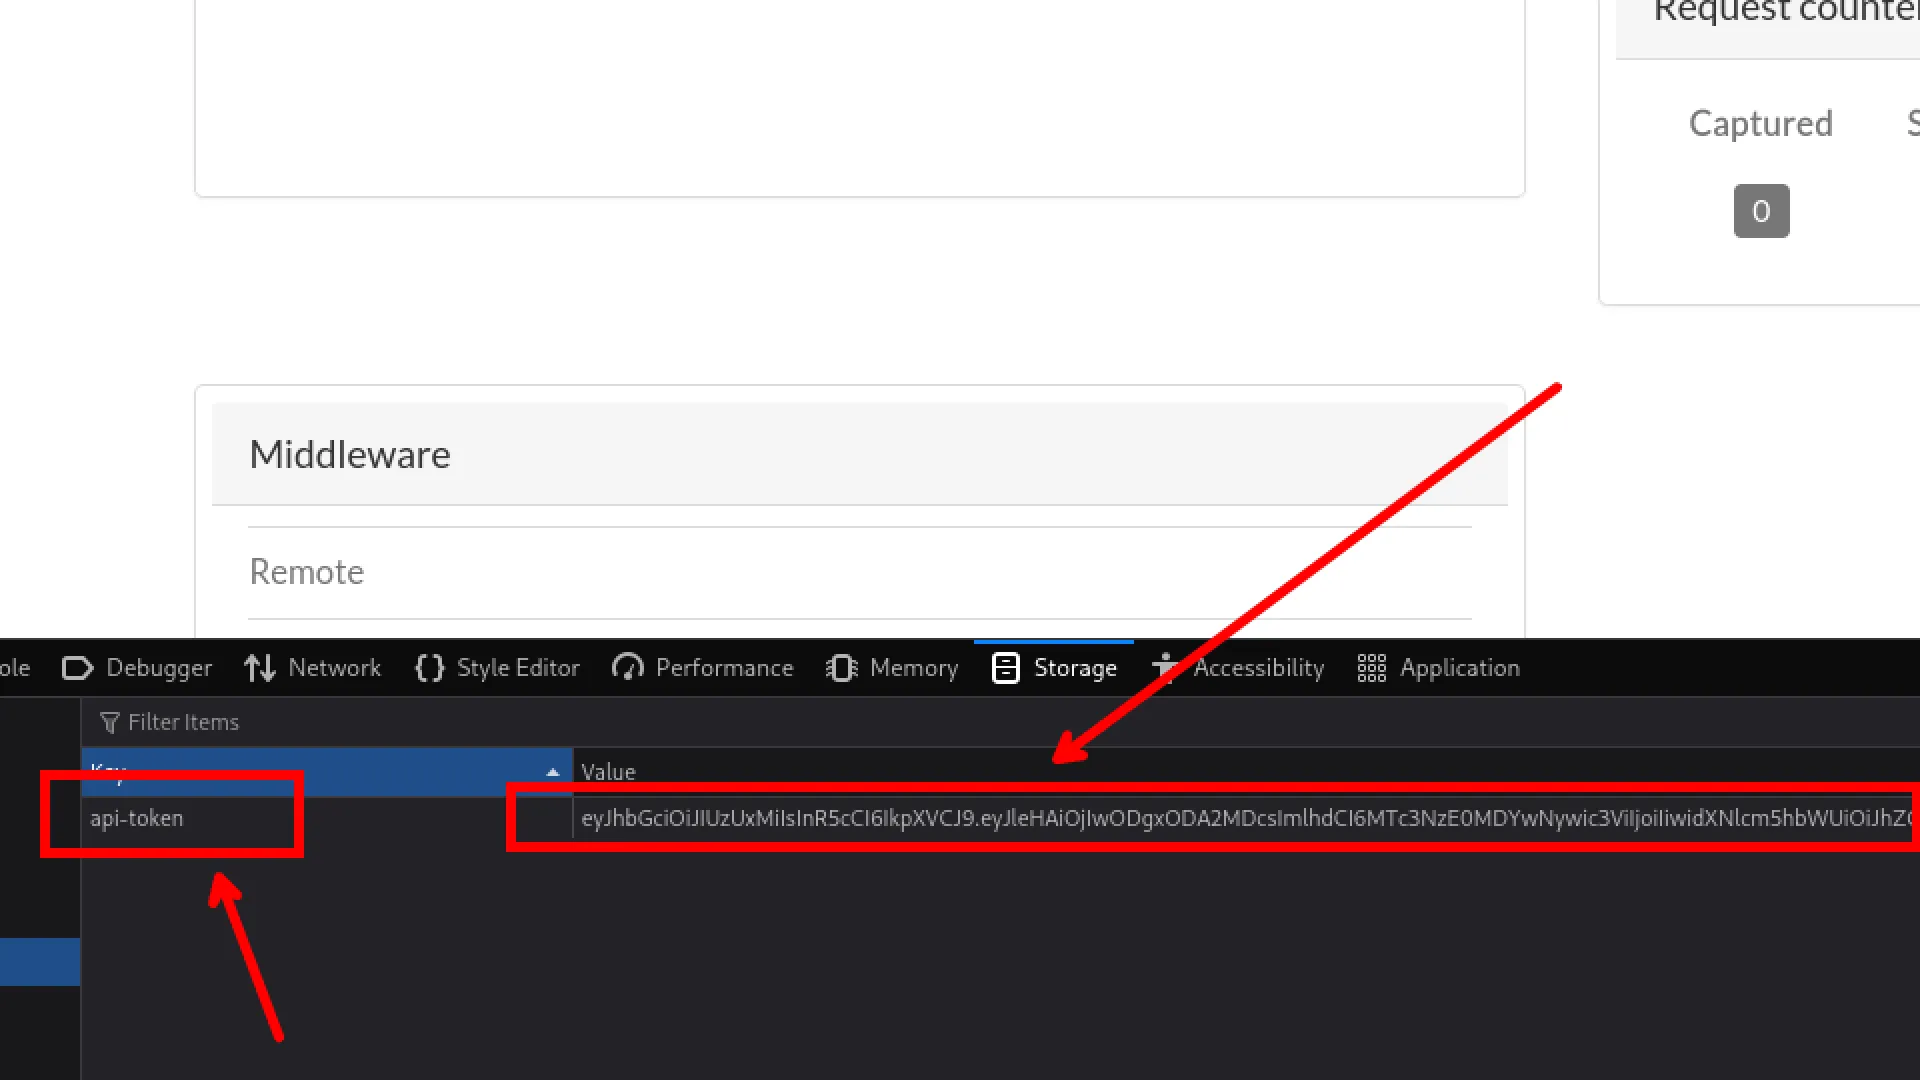Image resolution: width=1920 pixels, height=1080 pixels.
Task: Focus the Filter Items field
Action: click(1000, 722)
